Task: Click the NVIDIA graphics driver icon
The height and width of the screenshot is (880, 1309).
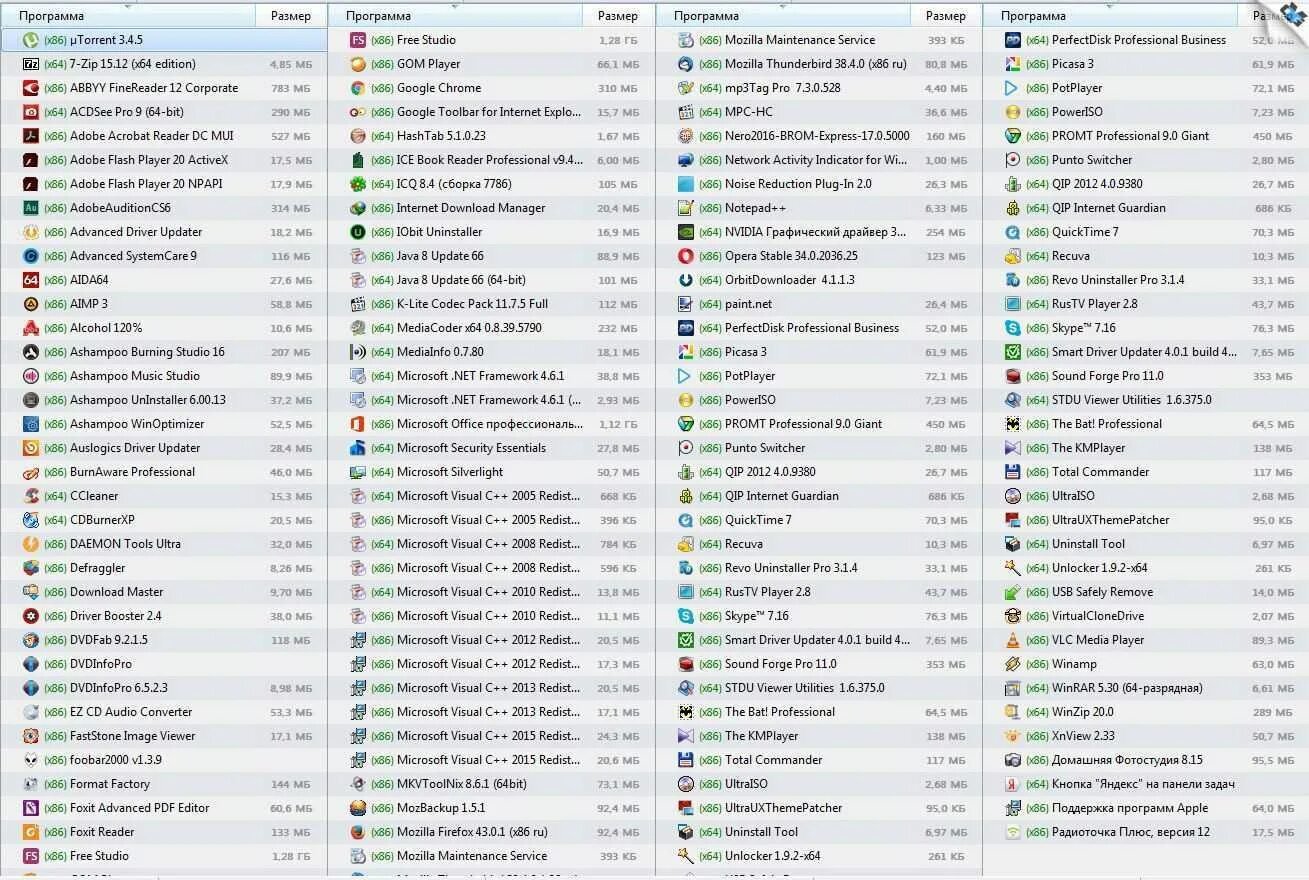Action: point(686,232)
